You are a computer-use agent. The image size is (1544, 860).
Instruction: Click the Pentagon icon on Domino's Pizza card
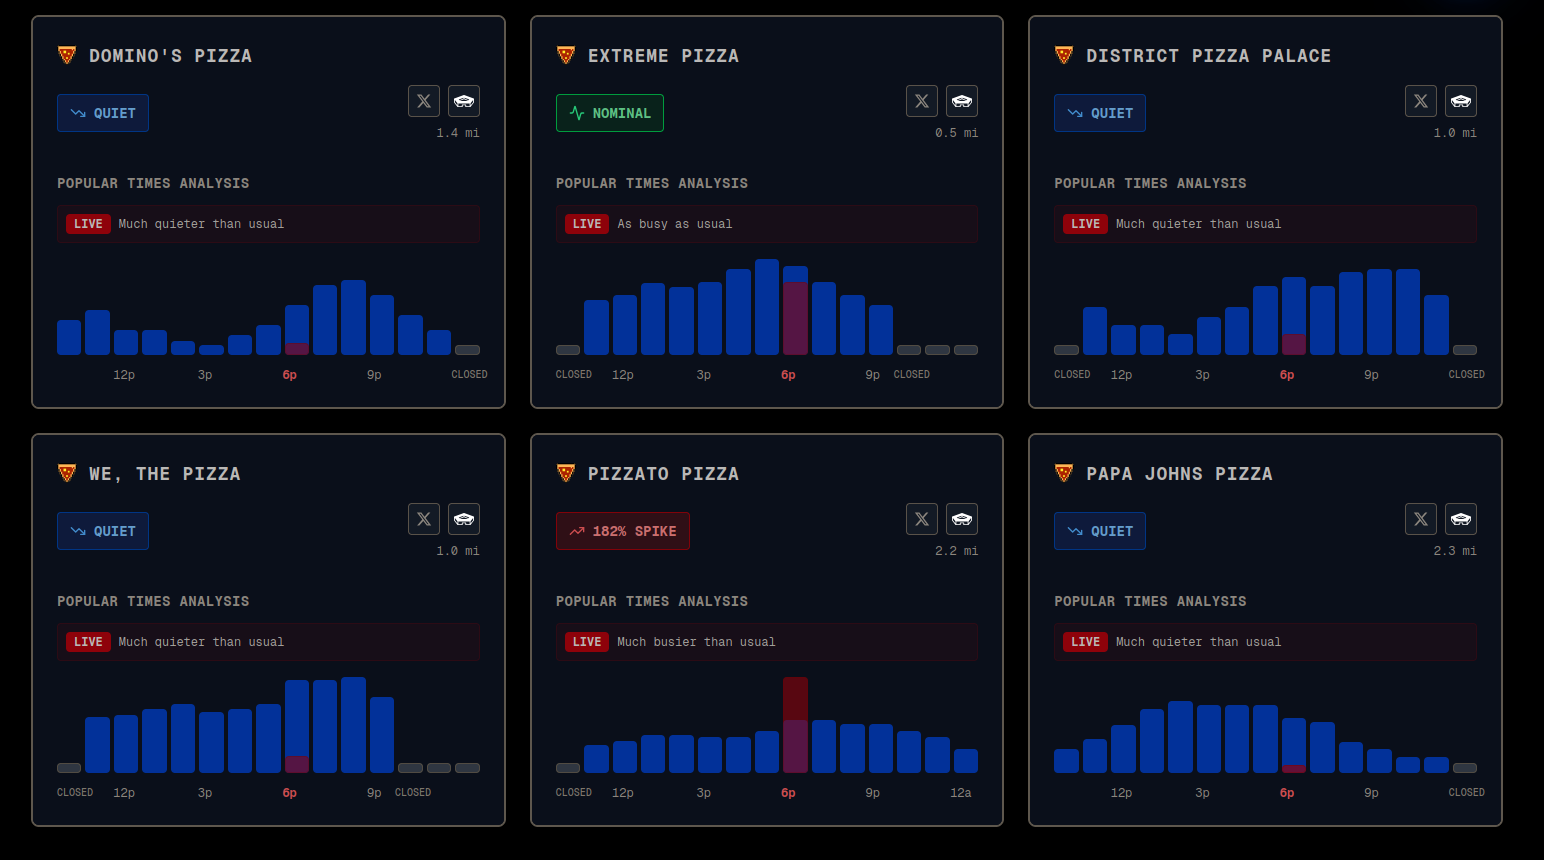(464, 101)
